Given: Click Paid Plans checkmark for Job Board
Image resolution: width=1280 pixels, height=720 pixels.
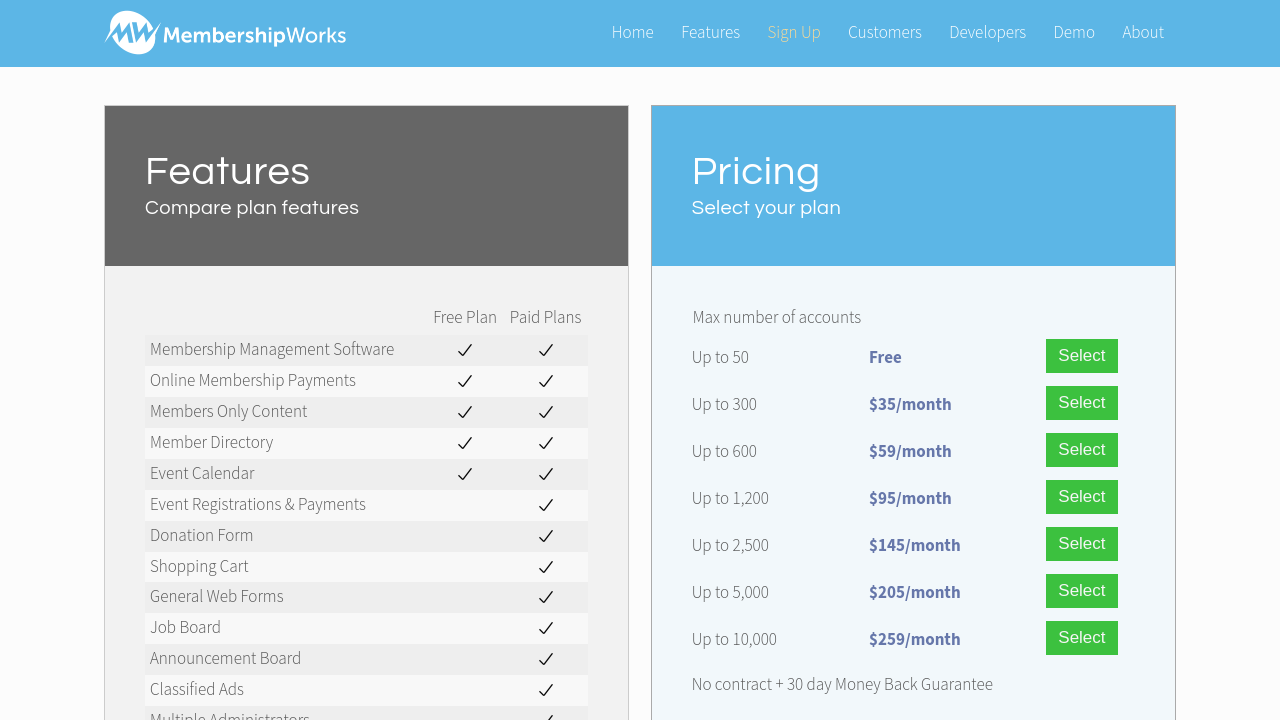Looking at the screenshot, I should tap(546, 628).
